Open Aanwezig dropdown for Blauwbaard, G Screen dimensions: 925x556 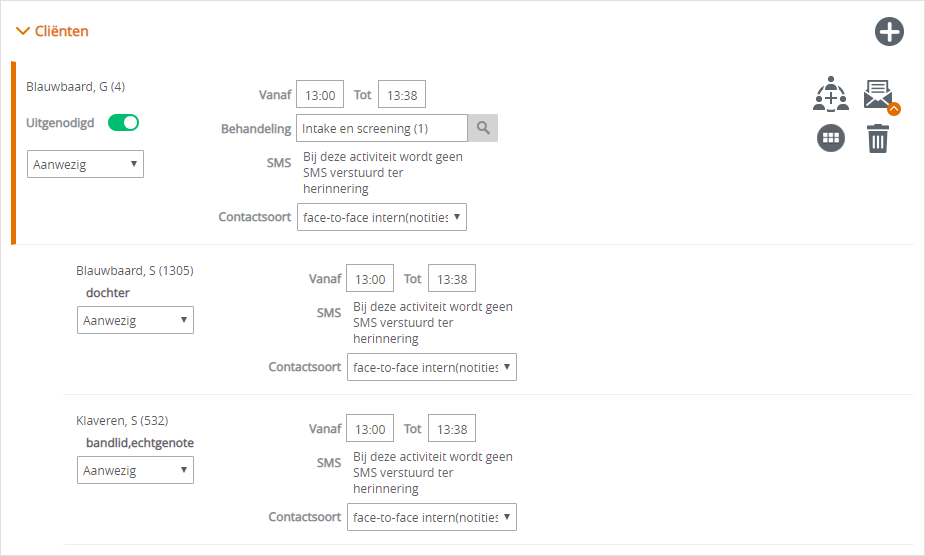coord(86,164)
